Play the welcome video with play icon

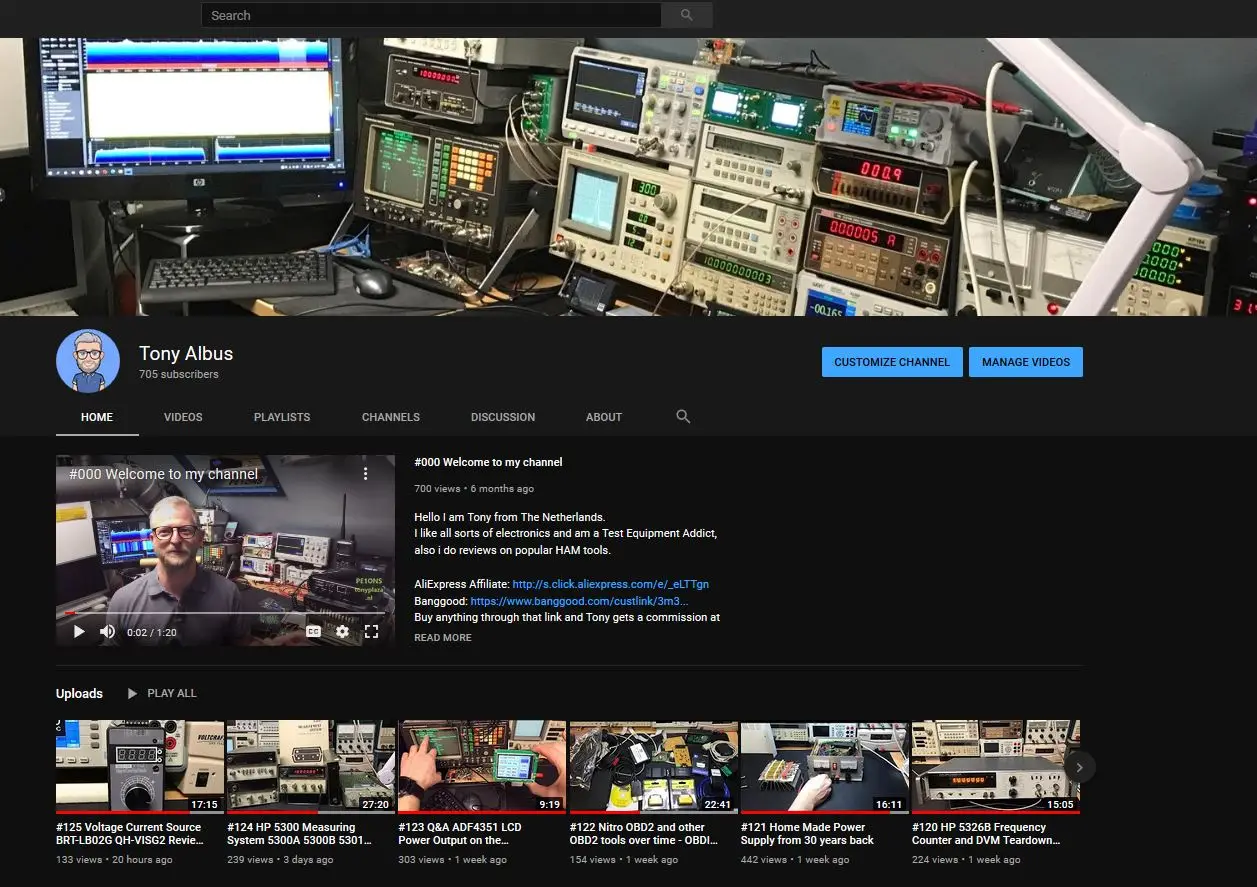pos(79,631)
